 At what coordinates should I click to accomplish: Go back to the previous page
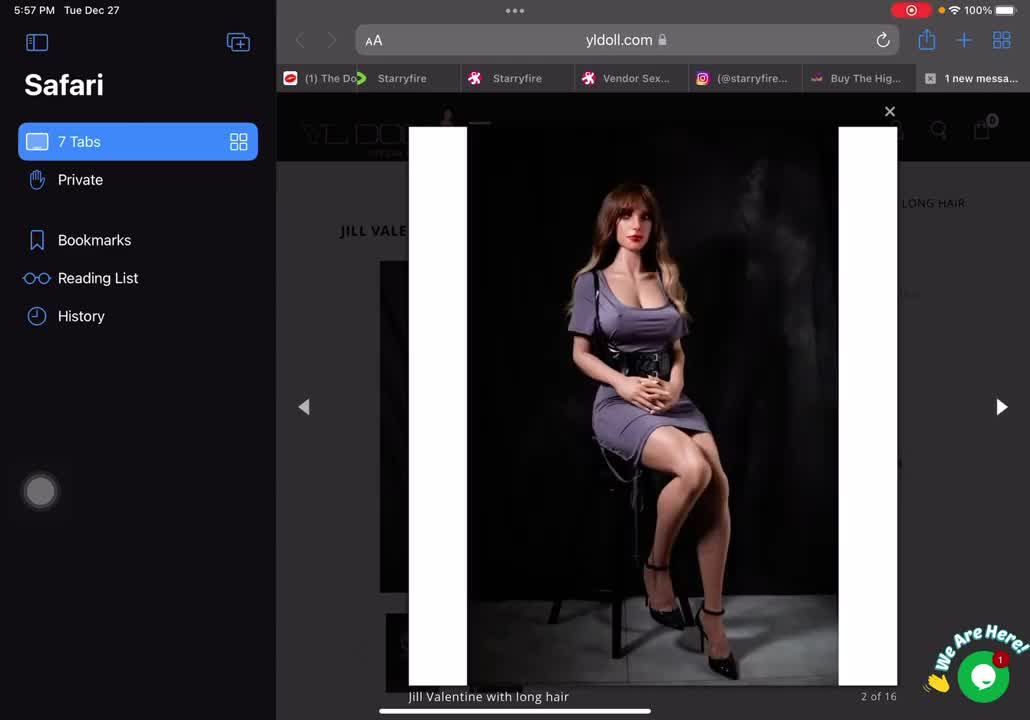click(300, 41)
